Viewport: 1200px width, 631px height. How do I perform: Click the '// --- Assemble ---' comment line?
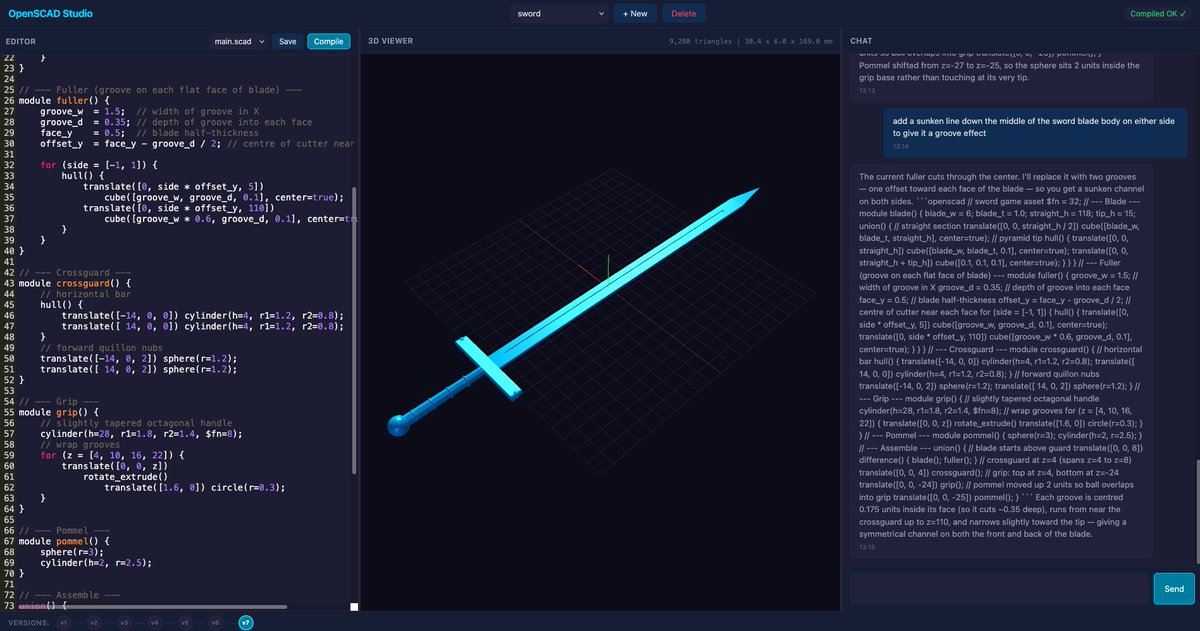(70, 594)
